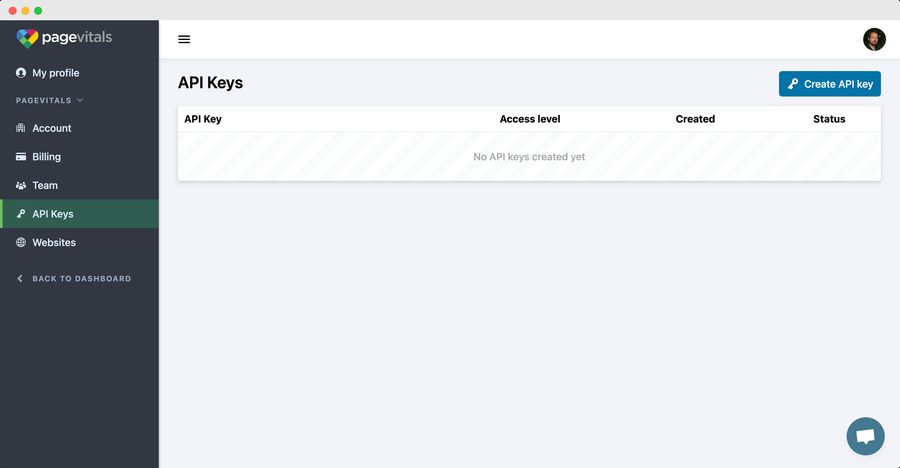
Task: Click the API Keys key icon
Action: [x=21, y=214]
